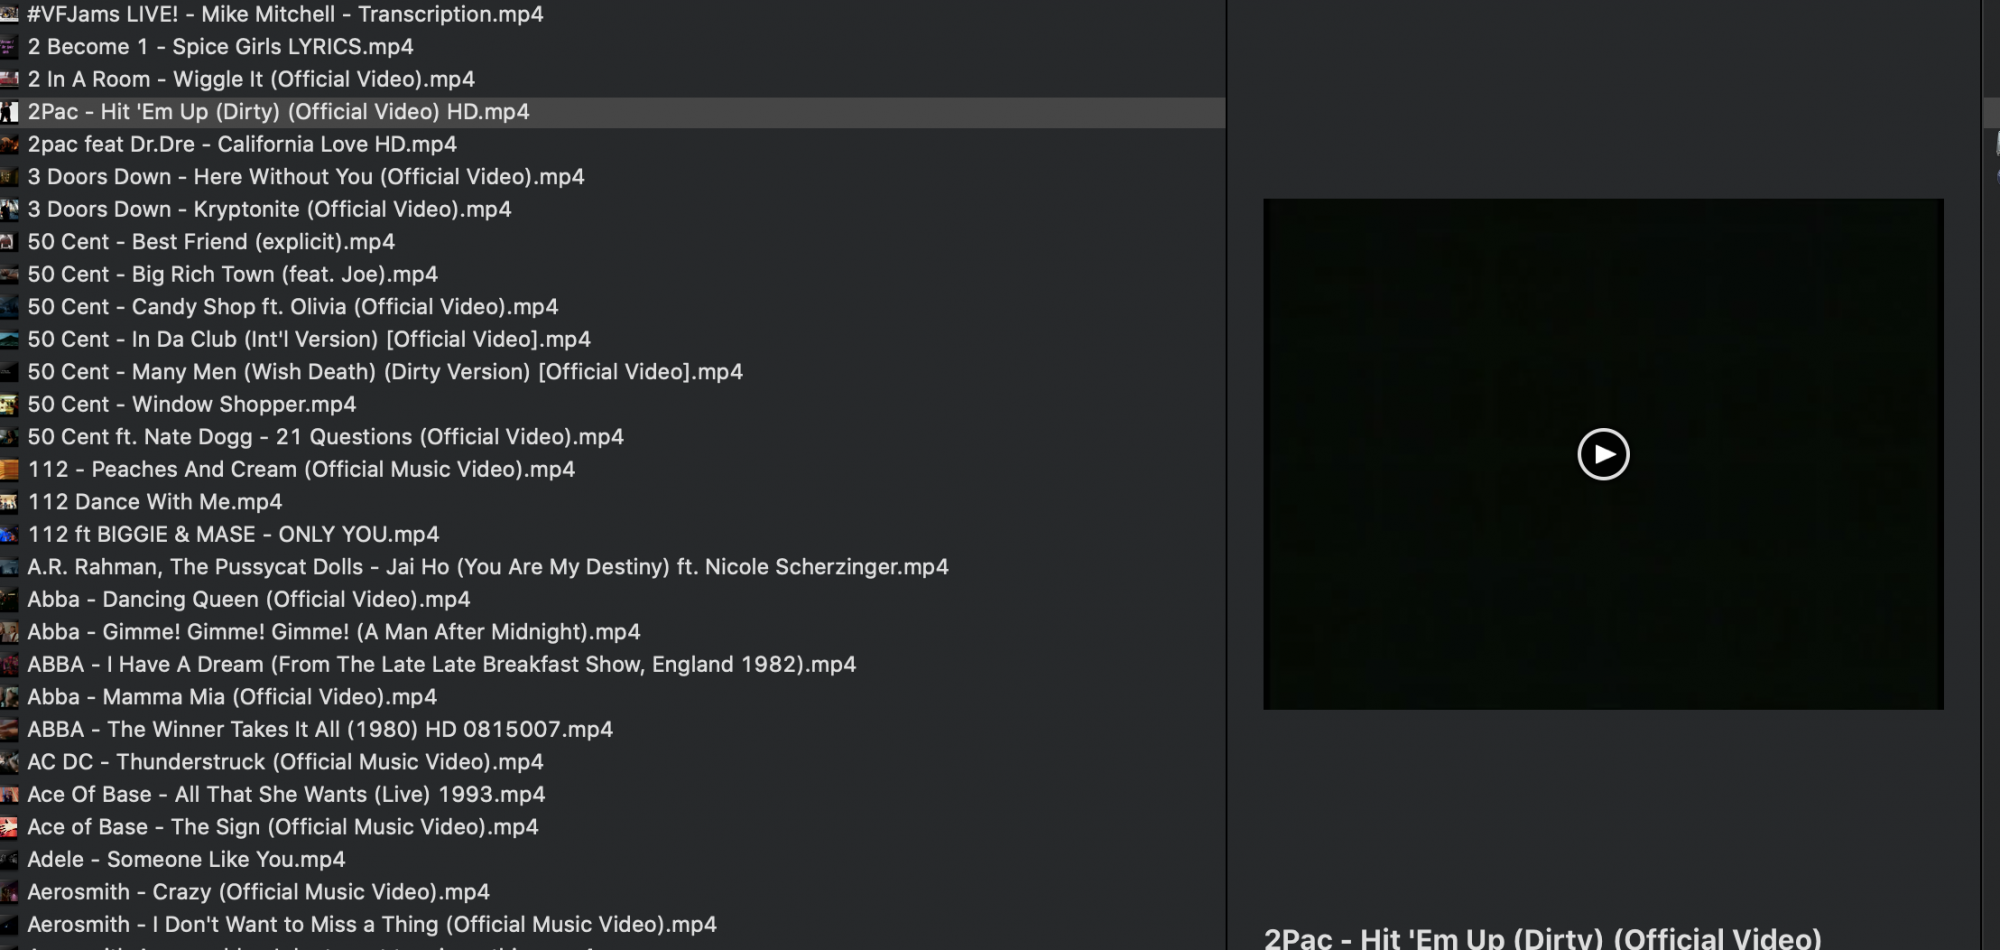This screenshot has height=950, width=2000.
Task: Click the file icon of 112 ft BIGGIE & MASE
Action: click(9, 535)
